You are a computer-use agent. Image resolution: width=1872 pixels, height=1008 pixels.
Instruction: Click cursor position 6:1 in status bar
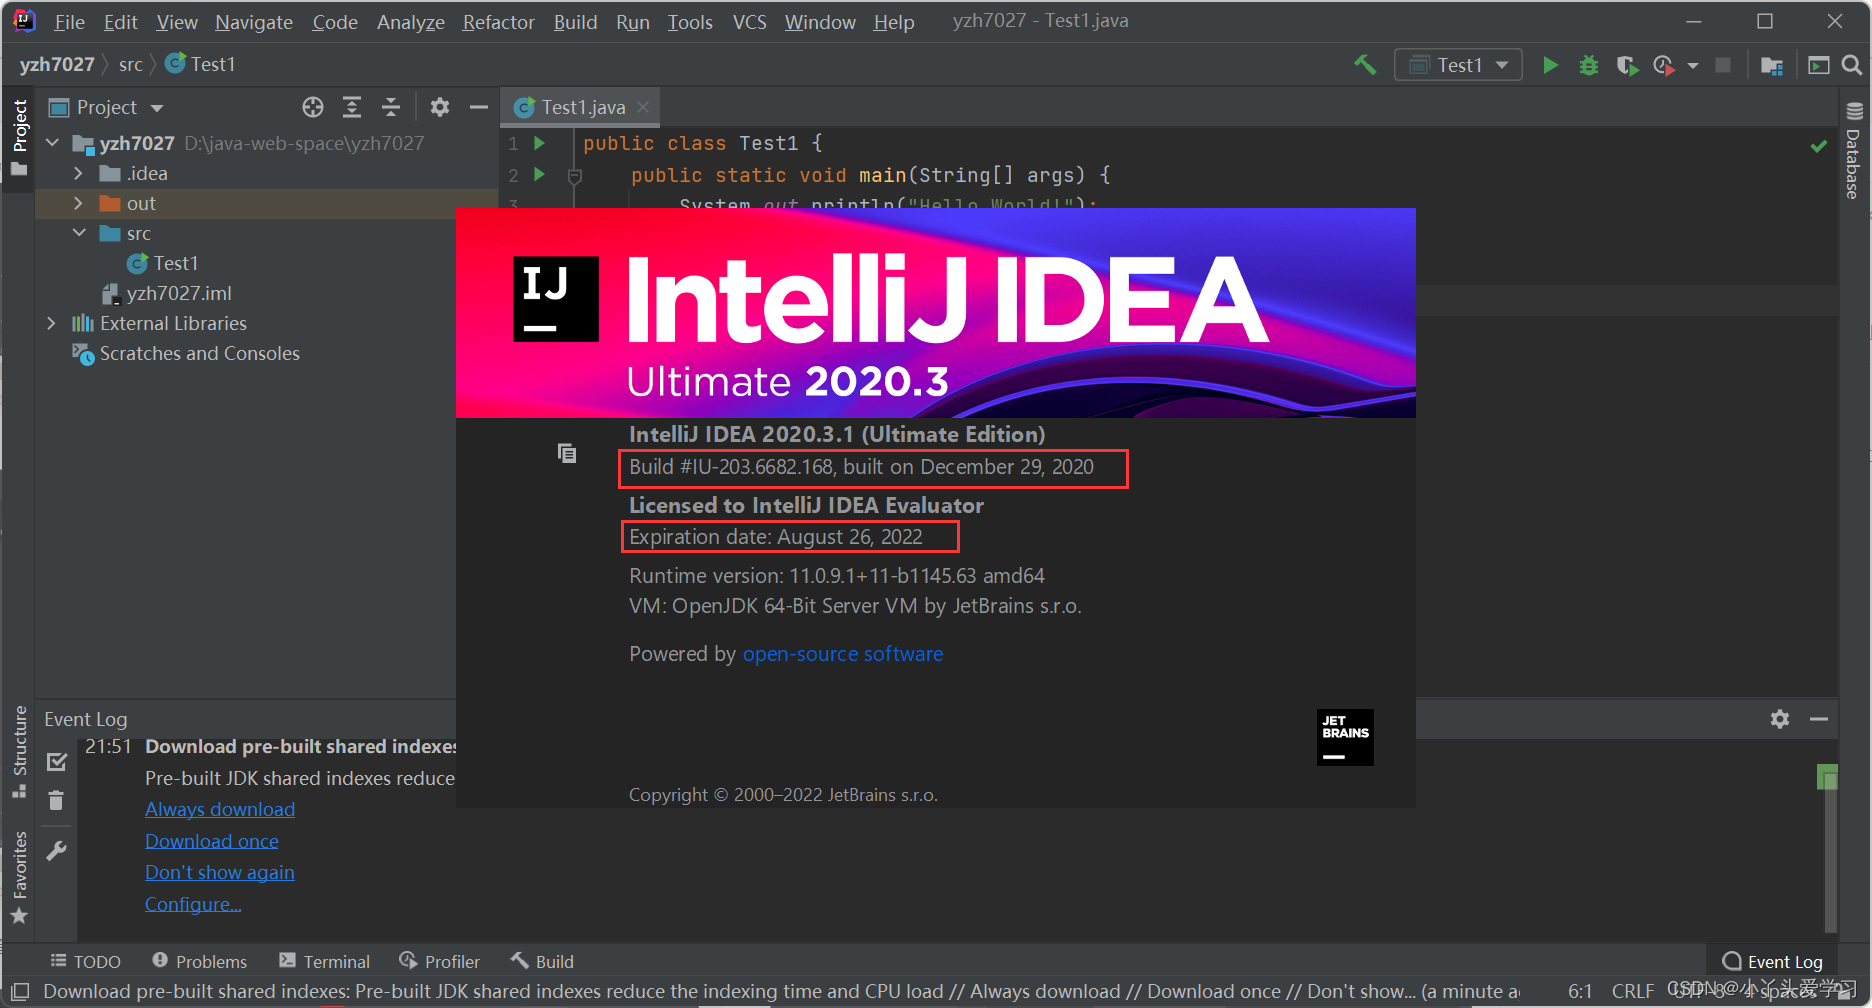[x=1580, y=991]
